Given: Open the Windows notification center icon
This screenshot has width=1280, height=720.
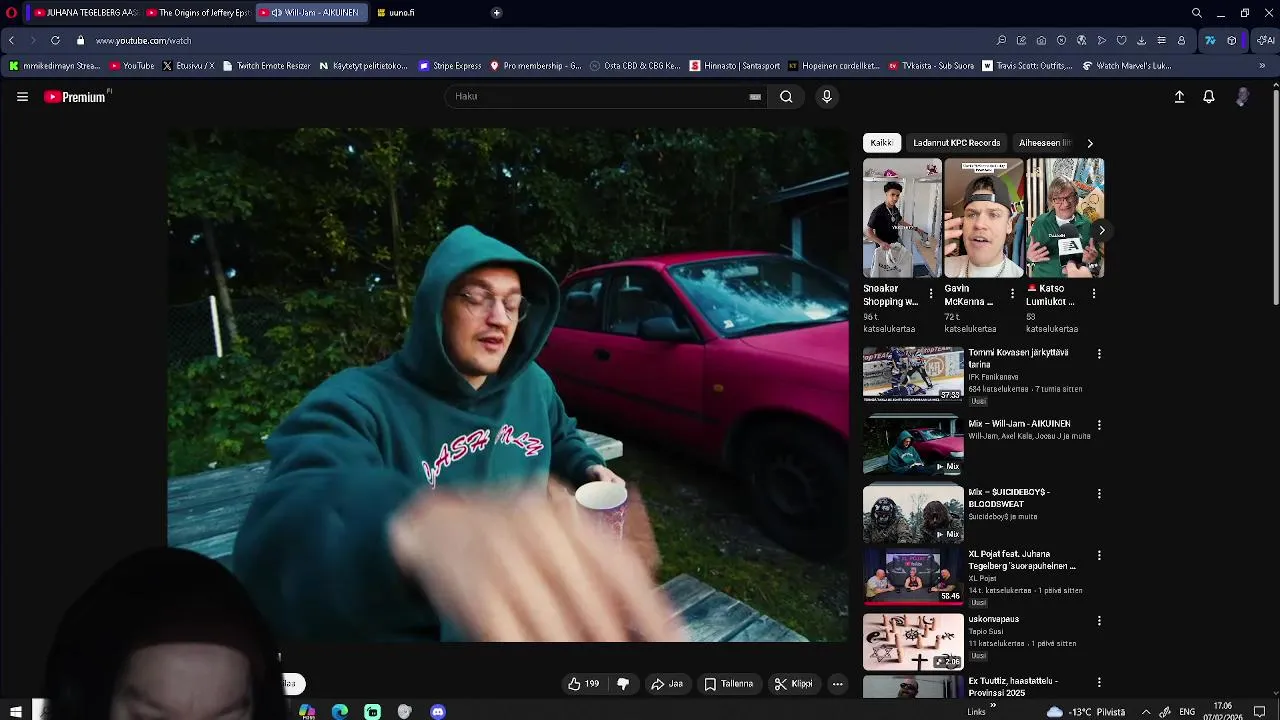Looking at the screenshot, I should [x=1260, y=712].
